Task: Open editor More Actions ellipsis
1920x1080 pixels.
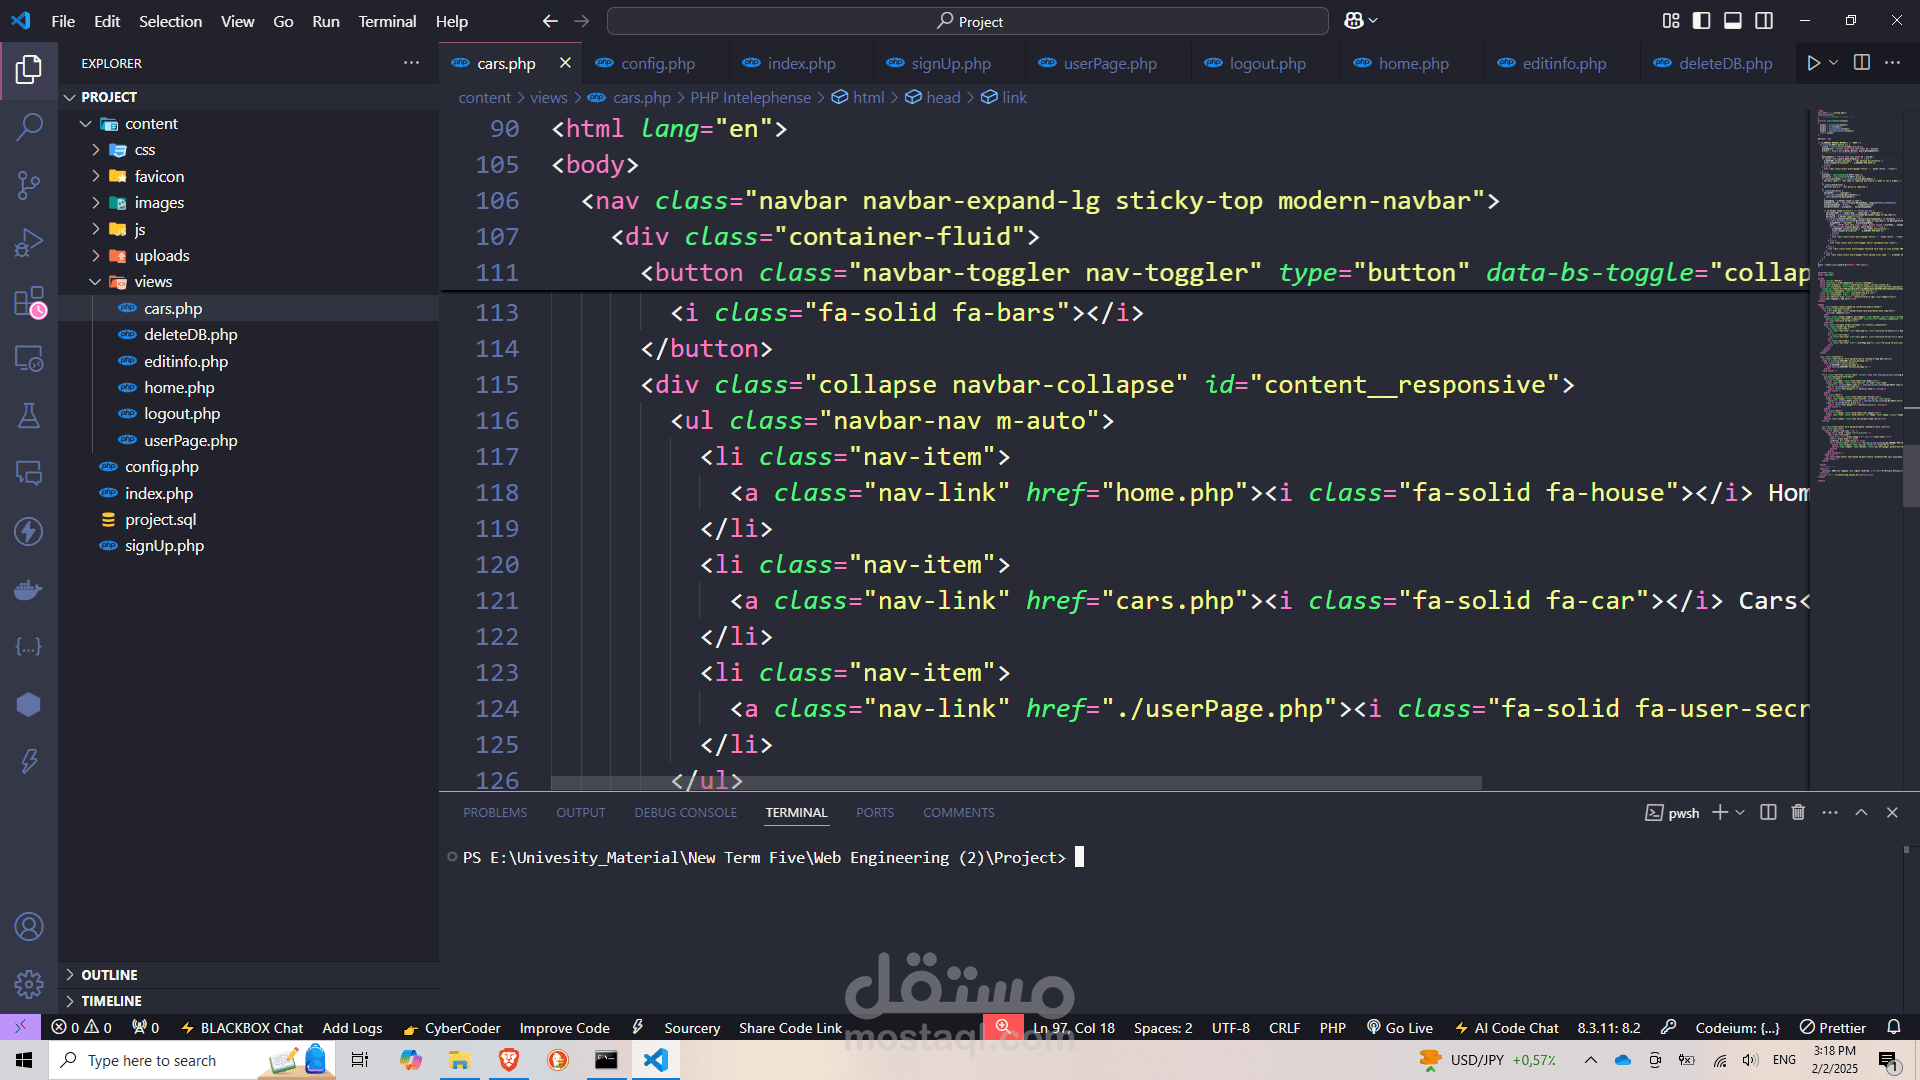Action: coord(1892,63)
